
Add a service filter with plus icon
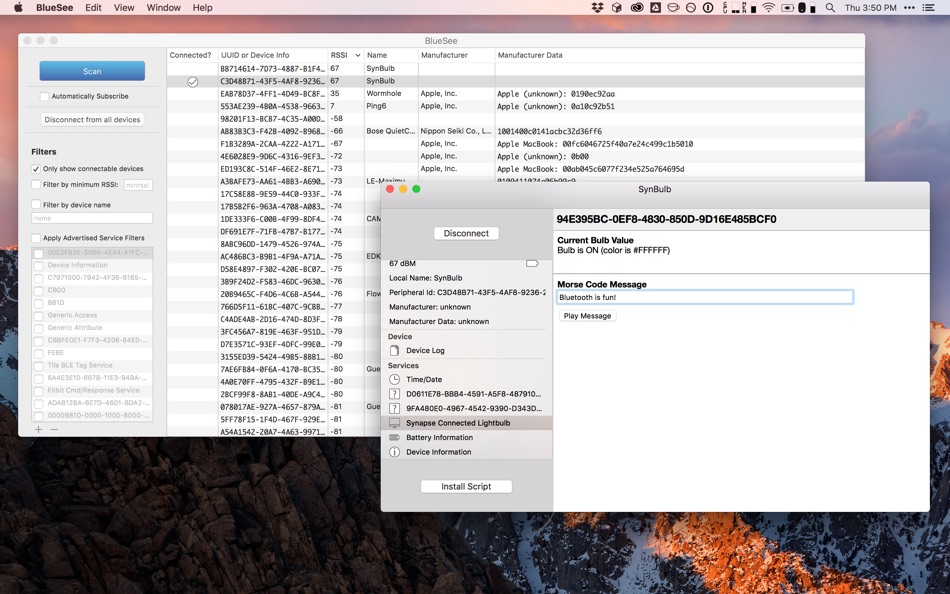click(x=39, y=429)
